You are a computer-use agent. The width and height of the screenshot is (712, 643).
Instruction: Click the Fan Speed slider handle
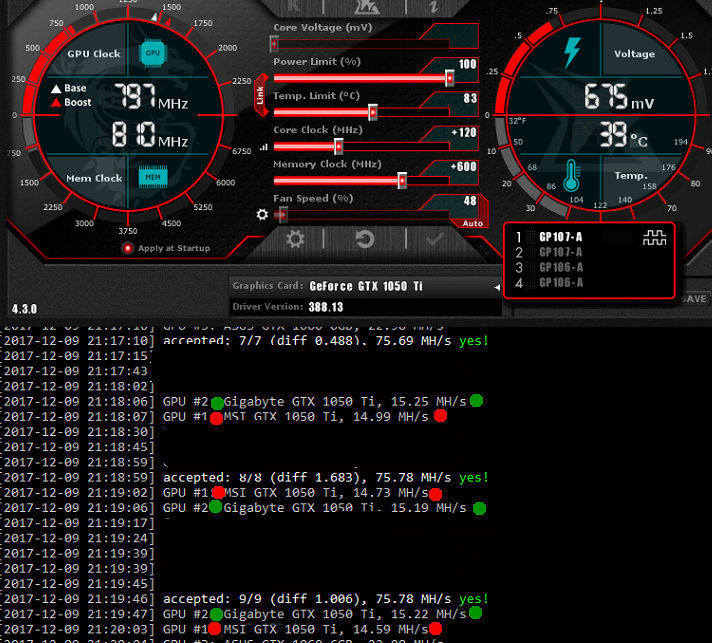click(x=282, y=214)
